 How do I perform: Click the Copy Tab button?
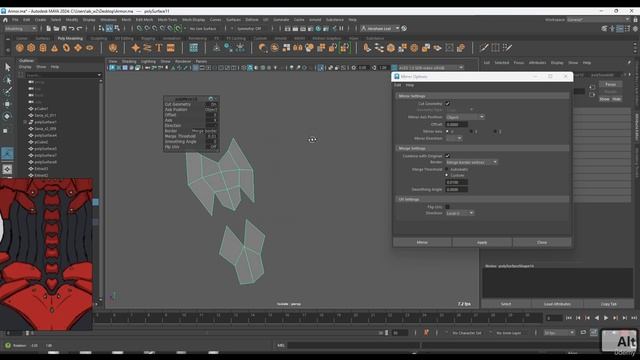click(609, 304)
